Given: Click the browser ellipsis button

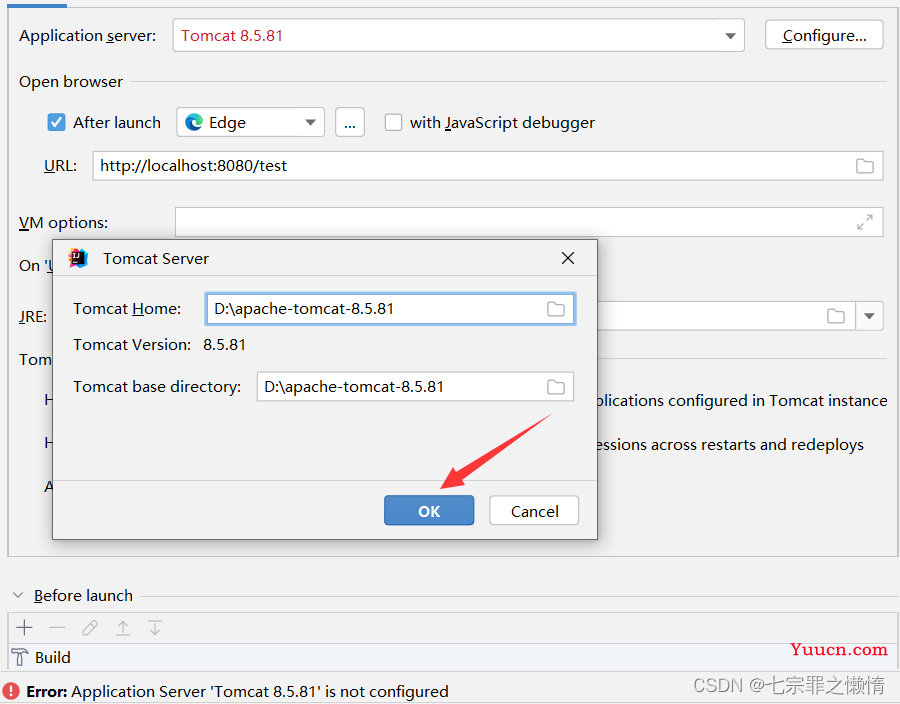Looking at the screenshot, I should [x=350, y=122].
